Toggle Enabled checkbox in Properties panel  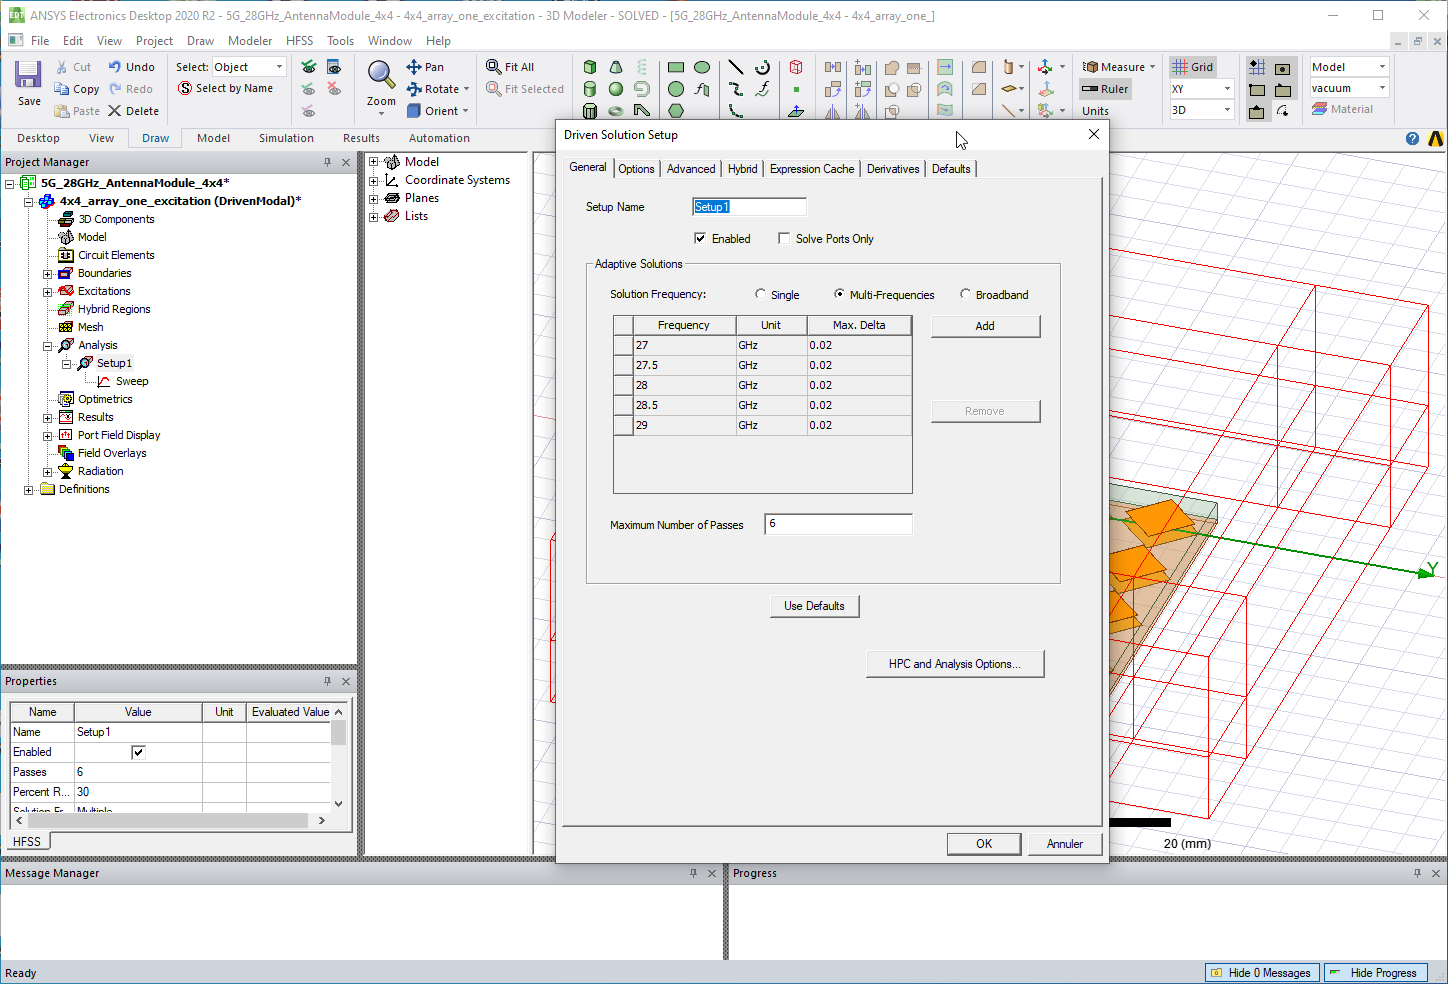click(x=138, y=752)
